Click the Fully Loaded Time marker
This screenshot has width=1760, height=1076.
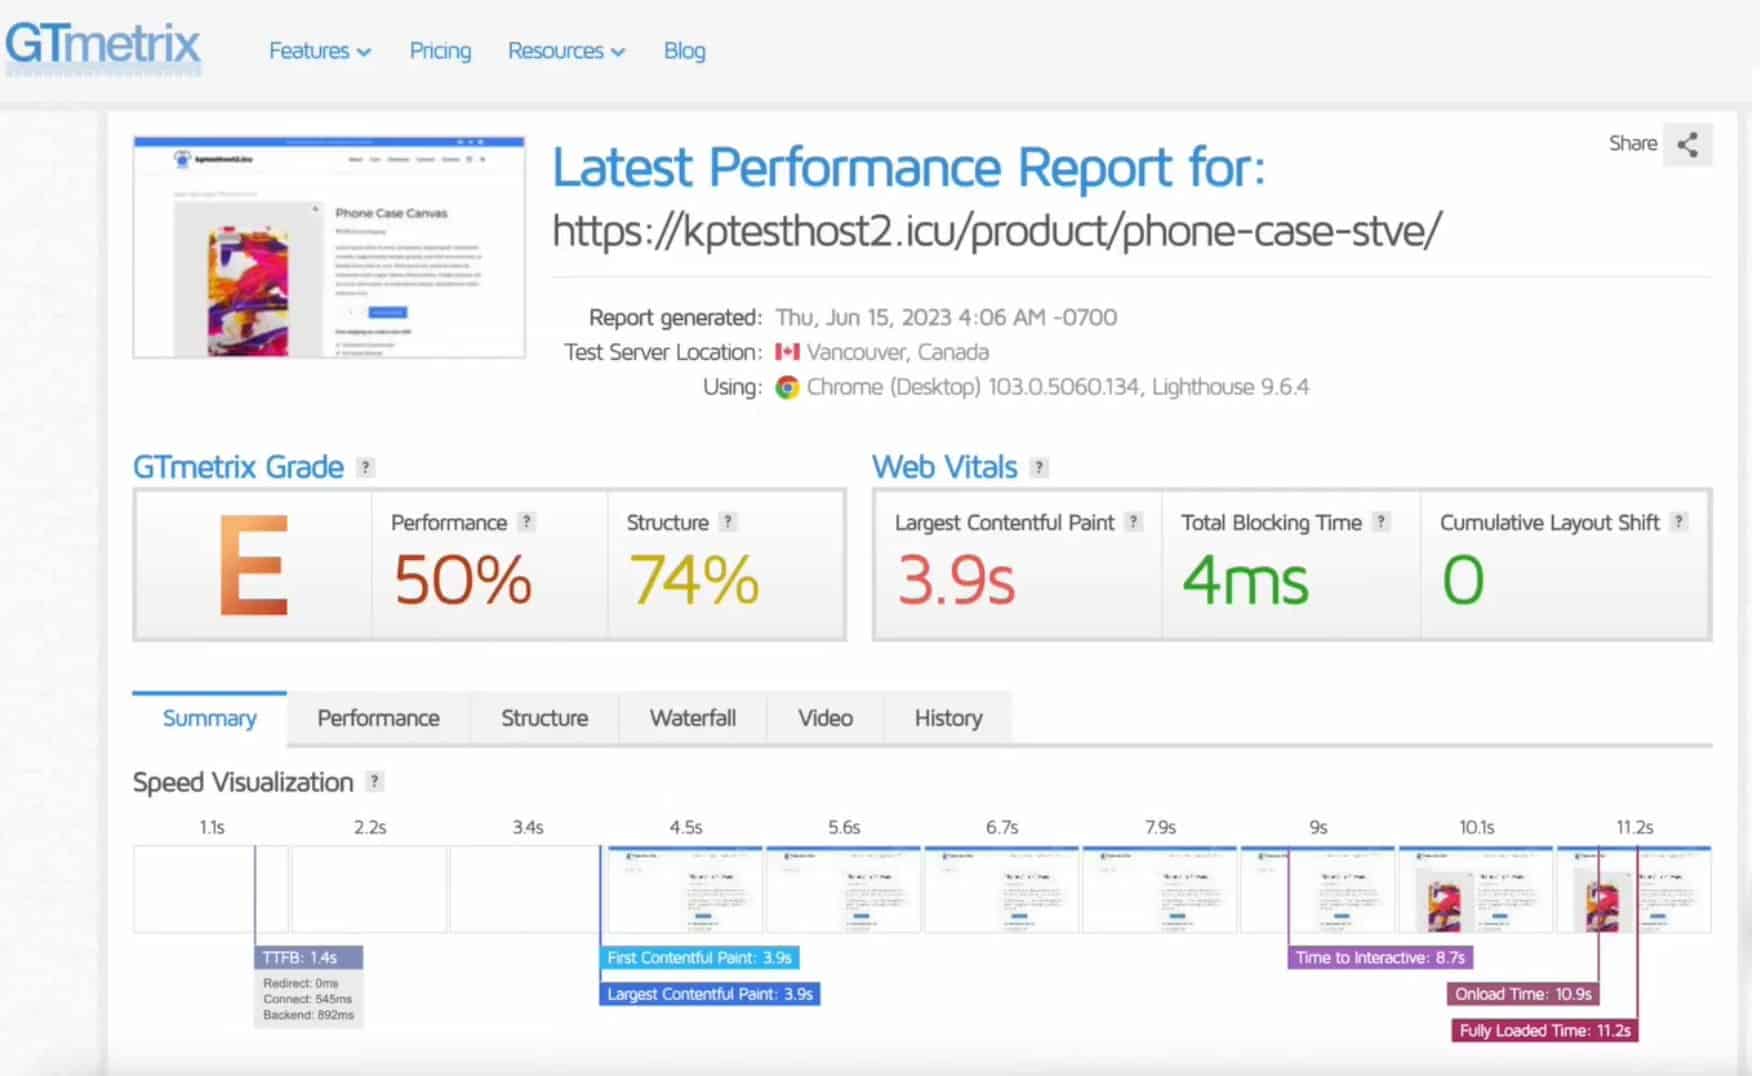pos(1544,1031)
